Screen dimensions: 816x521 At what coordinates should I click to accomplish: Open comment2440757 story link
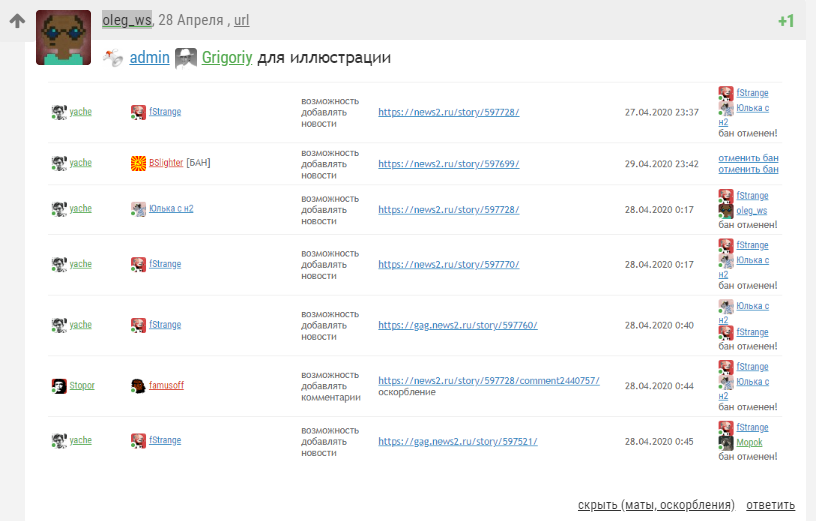pyautogui.click(x=489, y=380)
